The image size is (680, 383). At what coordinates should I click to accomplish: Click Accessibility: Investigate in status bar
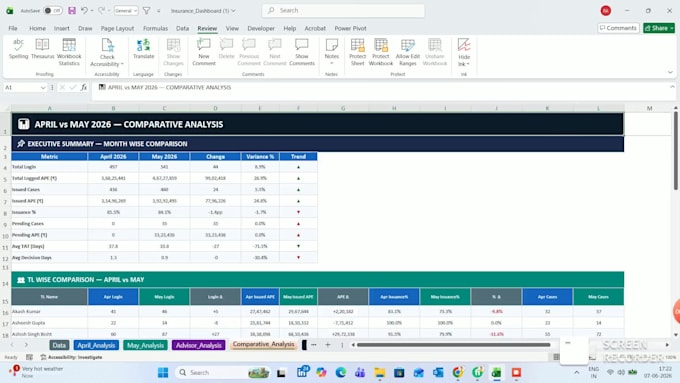(x=71, y=357)
